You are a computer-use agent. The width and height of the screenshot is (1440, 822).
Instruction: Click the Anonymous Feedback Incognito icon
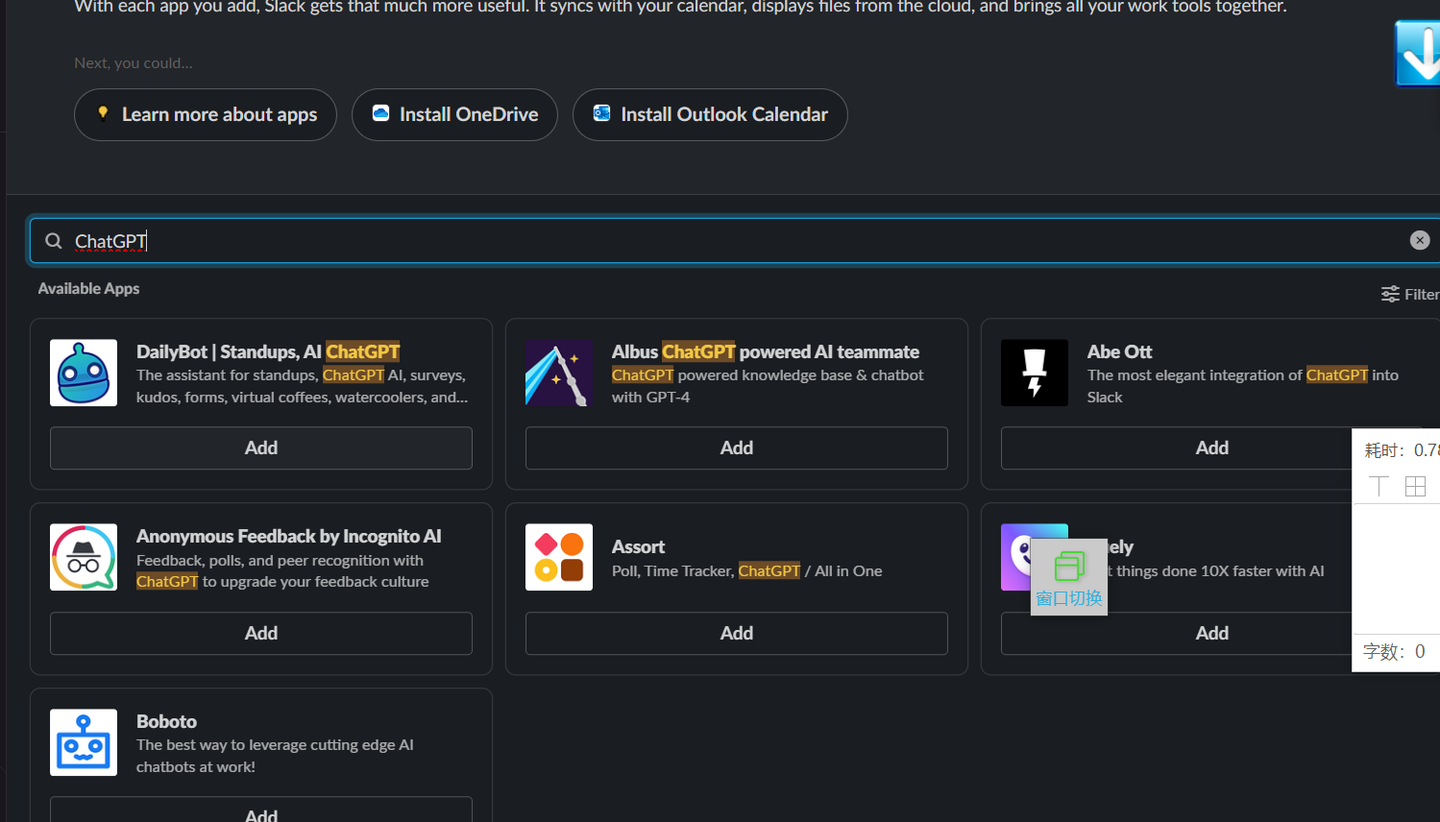83,557
